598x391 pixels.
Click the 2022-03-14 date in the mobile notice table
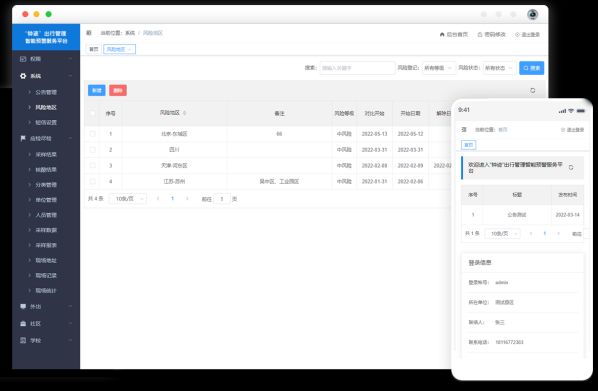pyautogui.click(x=567, y=215)
